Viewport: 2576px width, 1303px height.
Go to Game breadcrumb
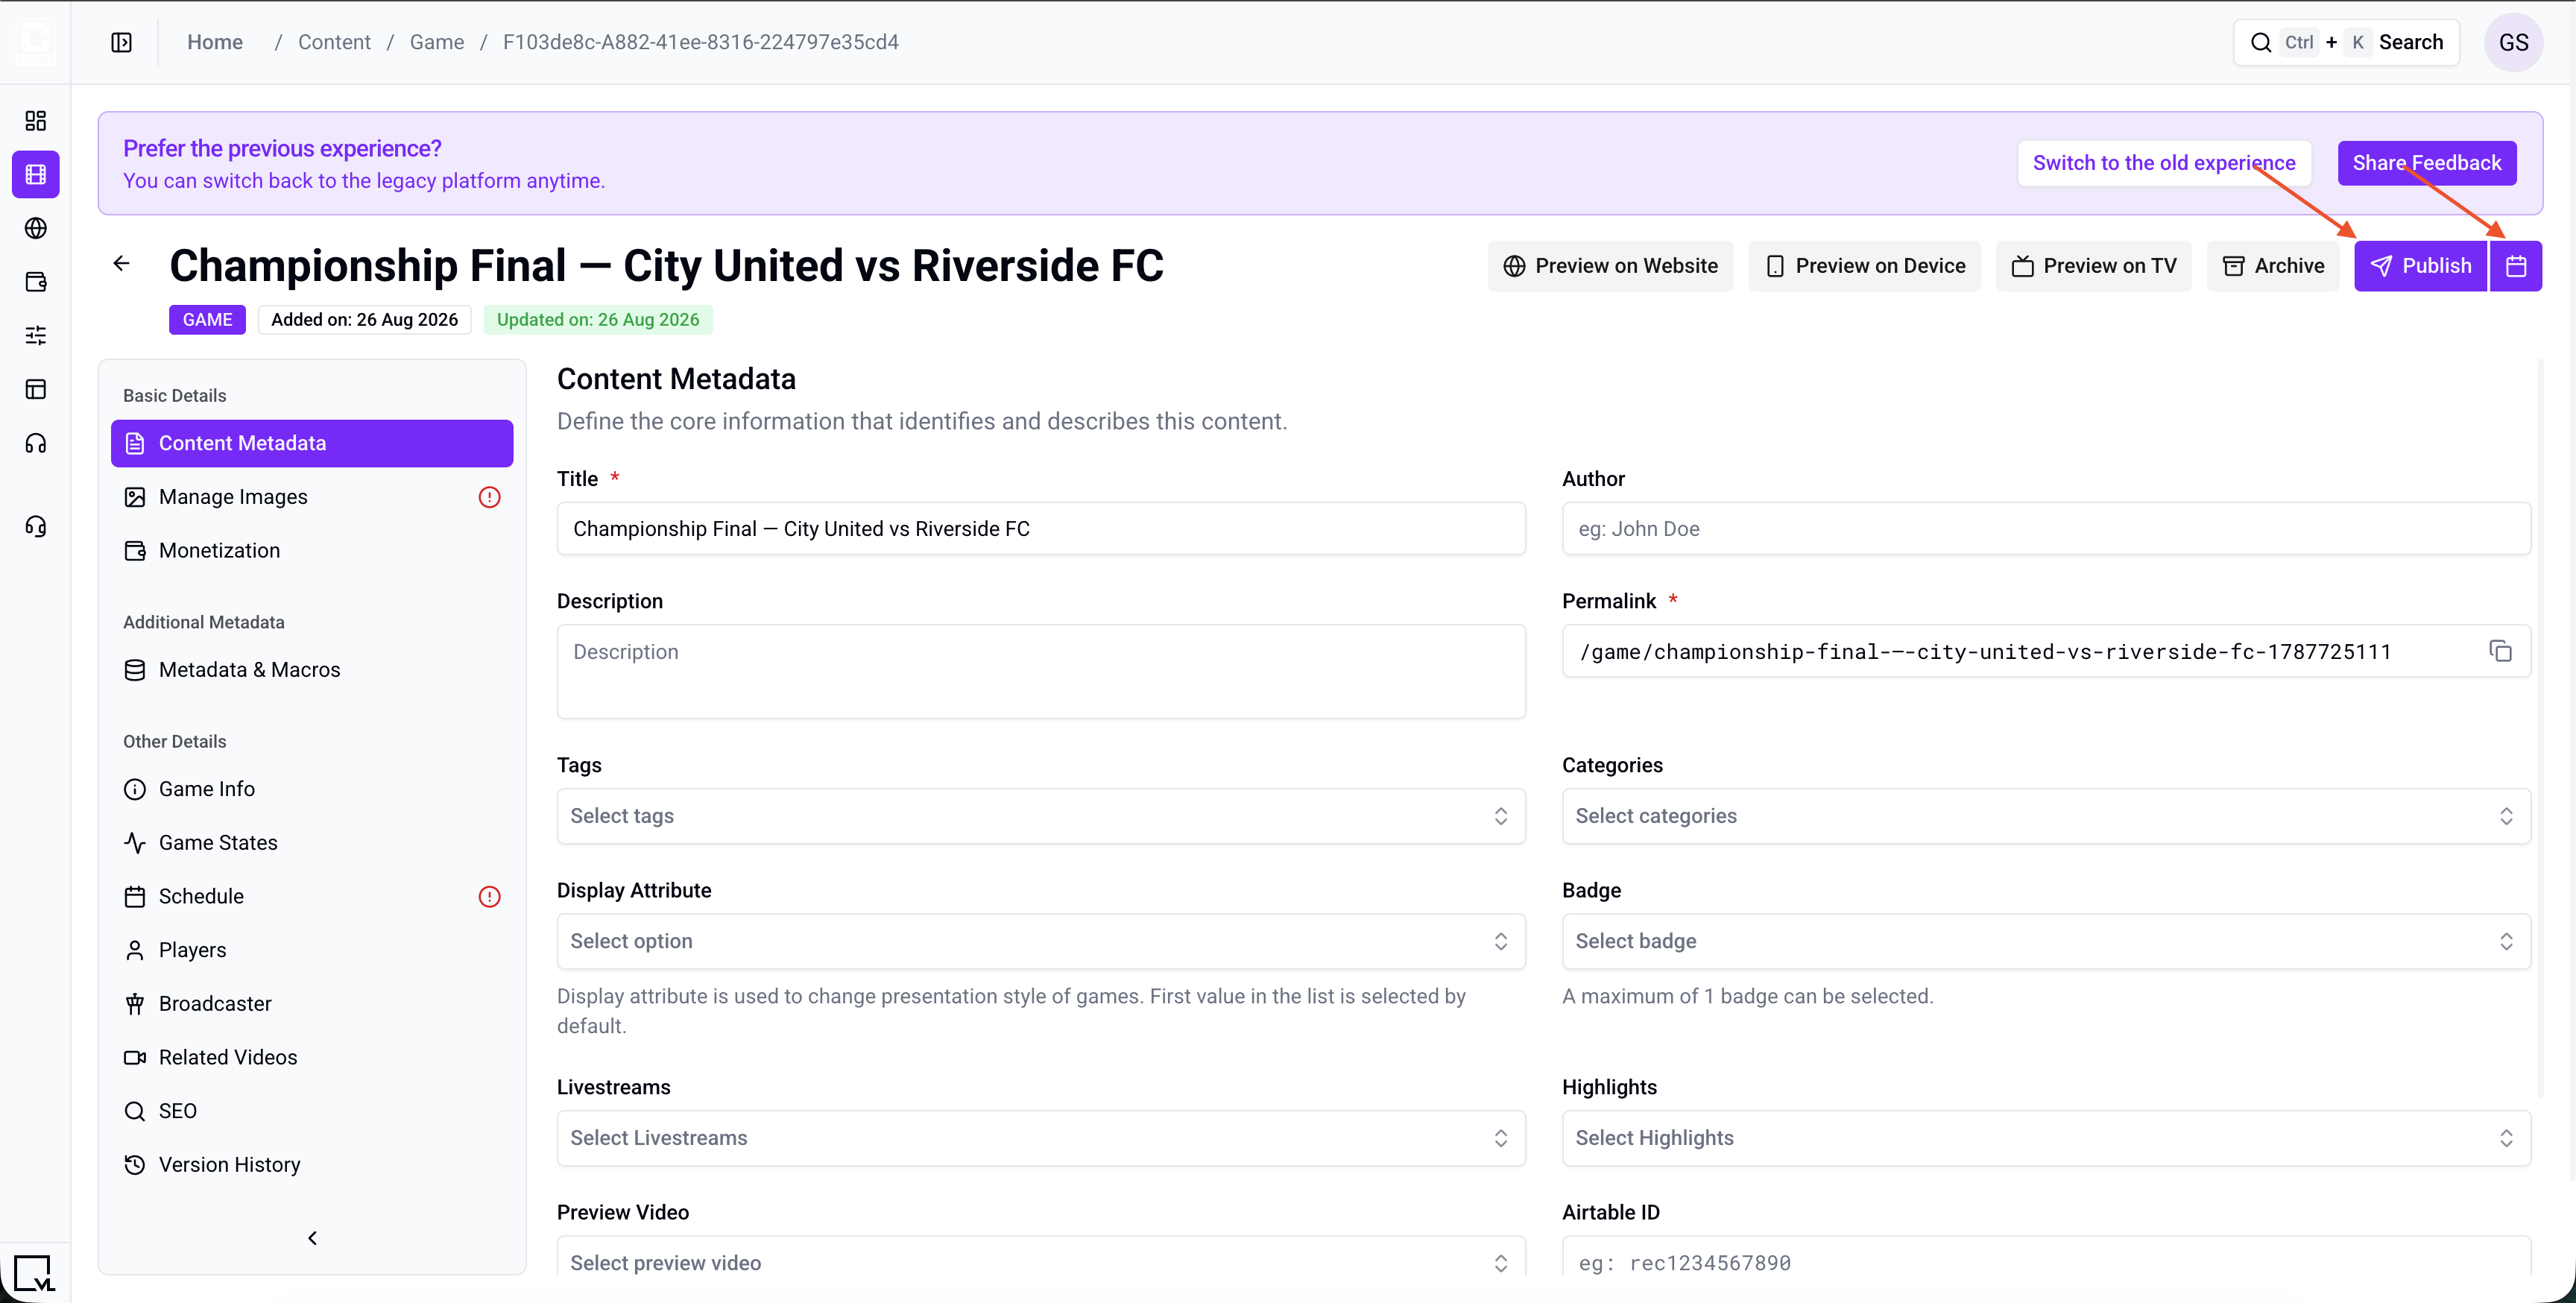[437, 42]
